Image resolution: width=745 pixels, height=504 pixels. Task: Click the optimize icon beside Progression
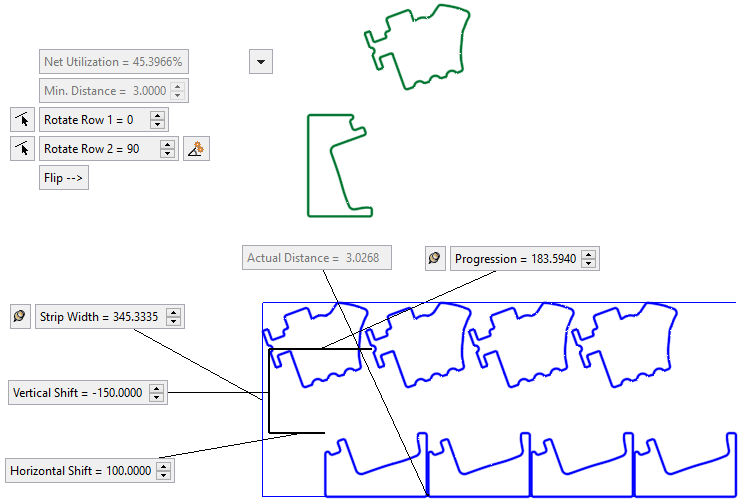click(435, 258)
